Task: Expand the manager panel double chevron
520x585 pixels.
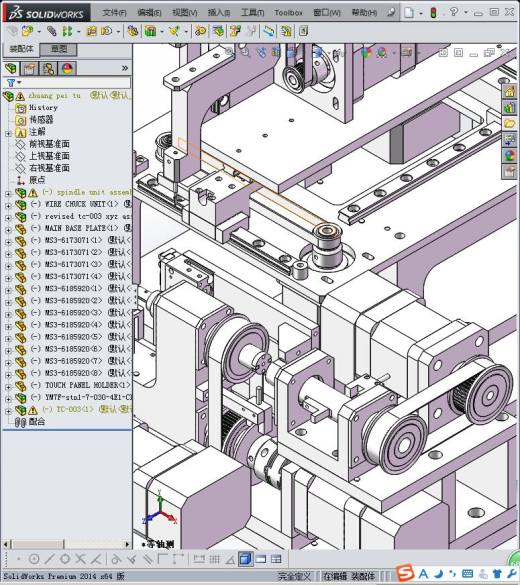Action: (x=125, y=68)
